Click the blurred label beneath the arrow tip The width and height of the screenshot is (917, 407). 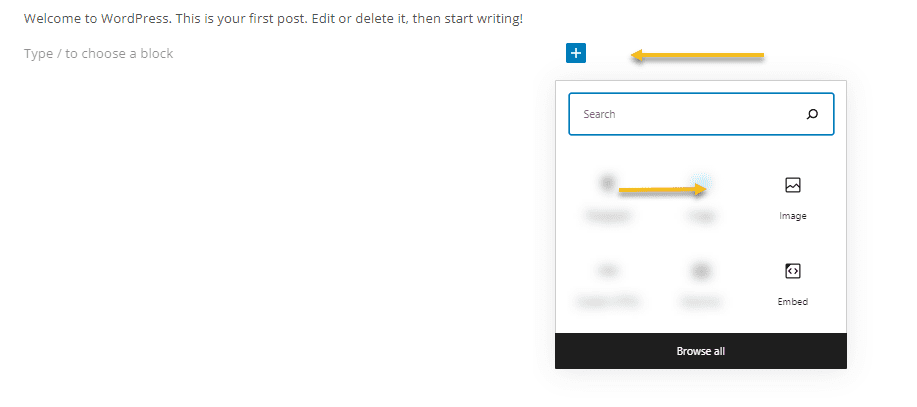click(701, 216)
